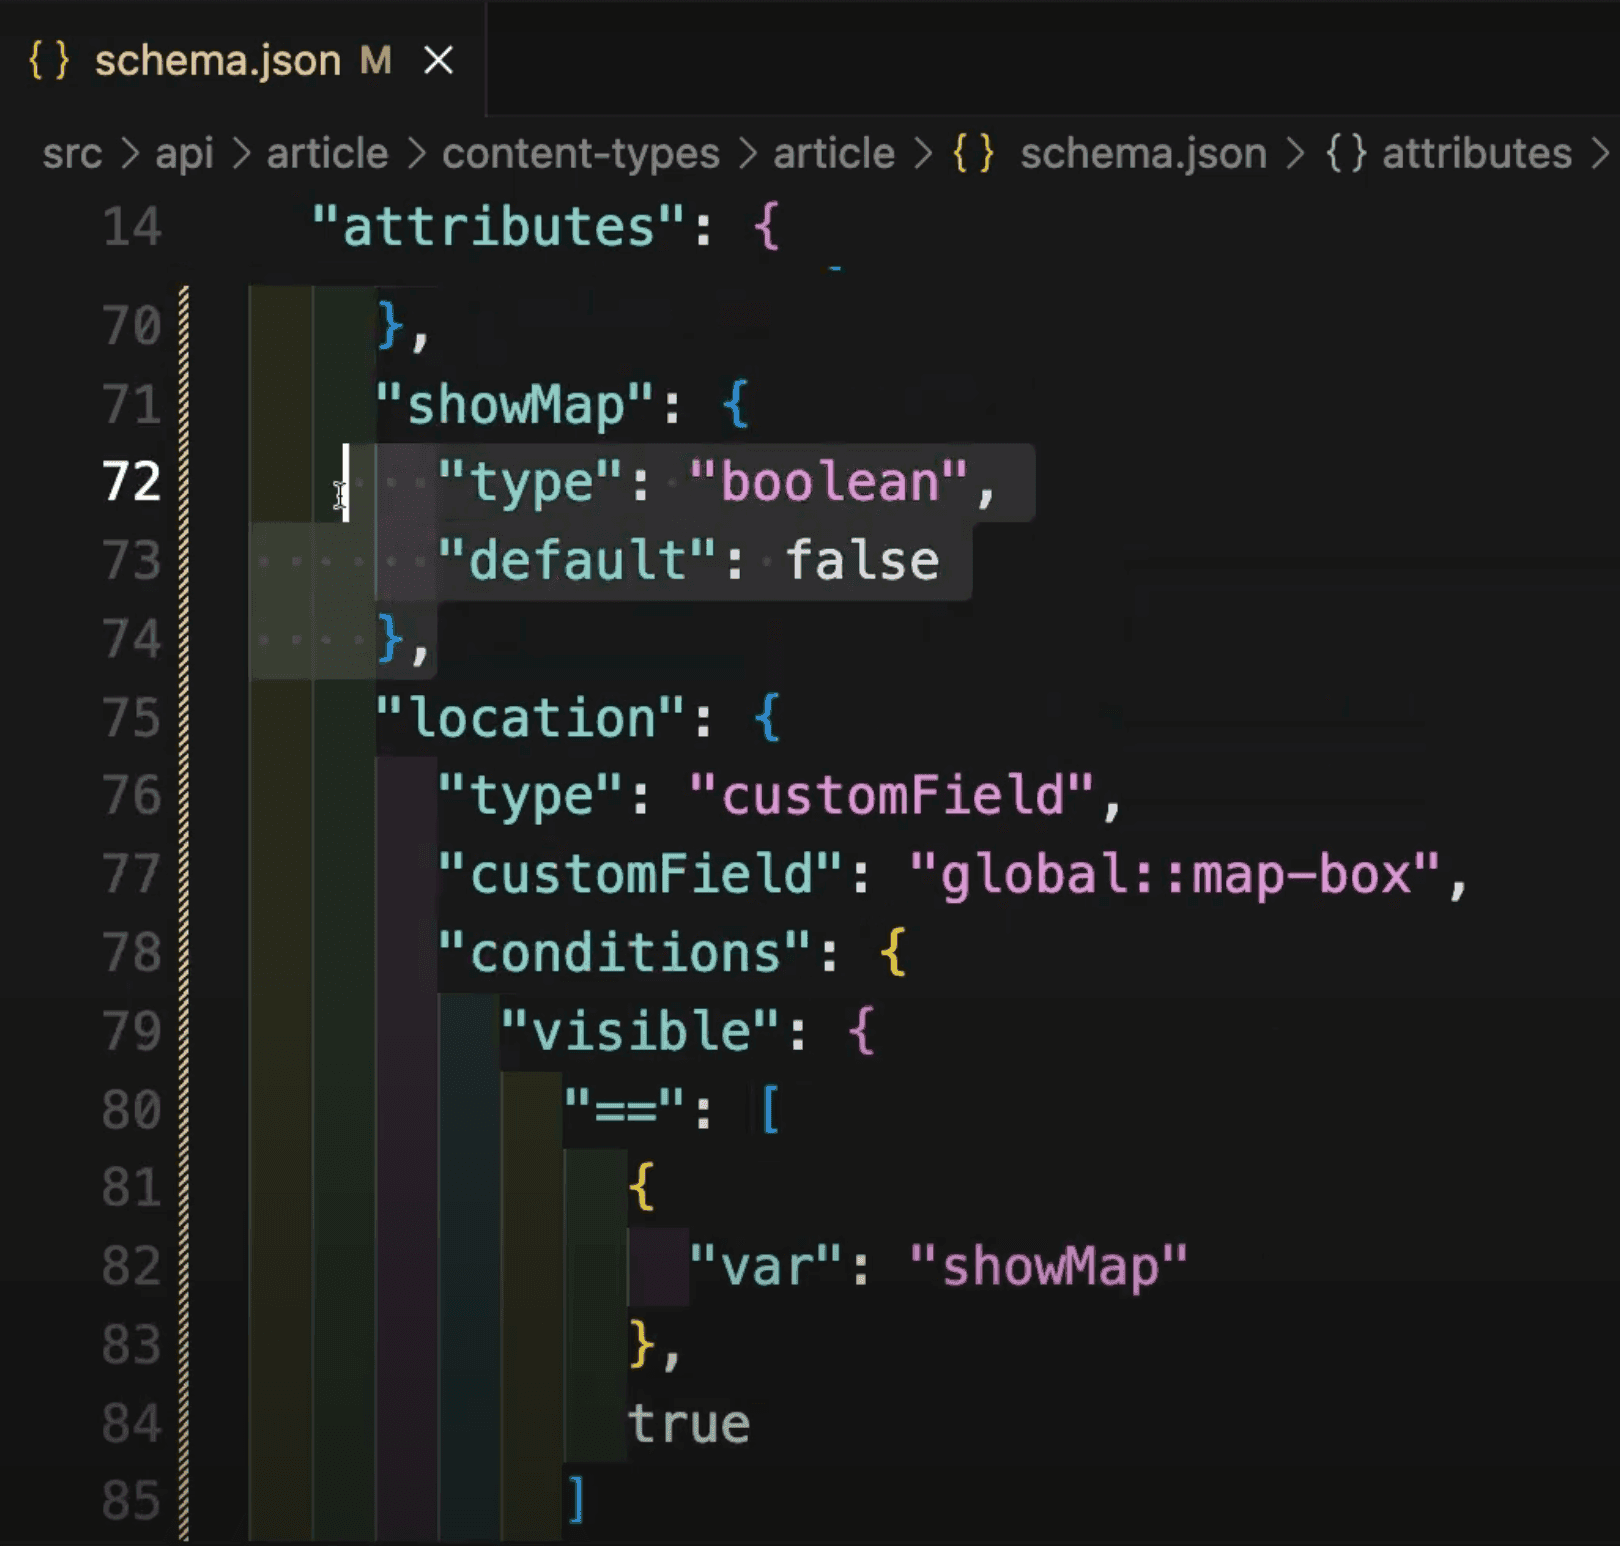Viewport: 1620px width, 1546px height.
Task: Click the first 'article' breadcrumb after api
Action: [x=327, y=154]
